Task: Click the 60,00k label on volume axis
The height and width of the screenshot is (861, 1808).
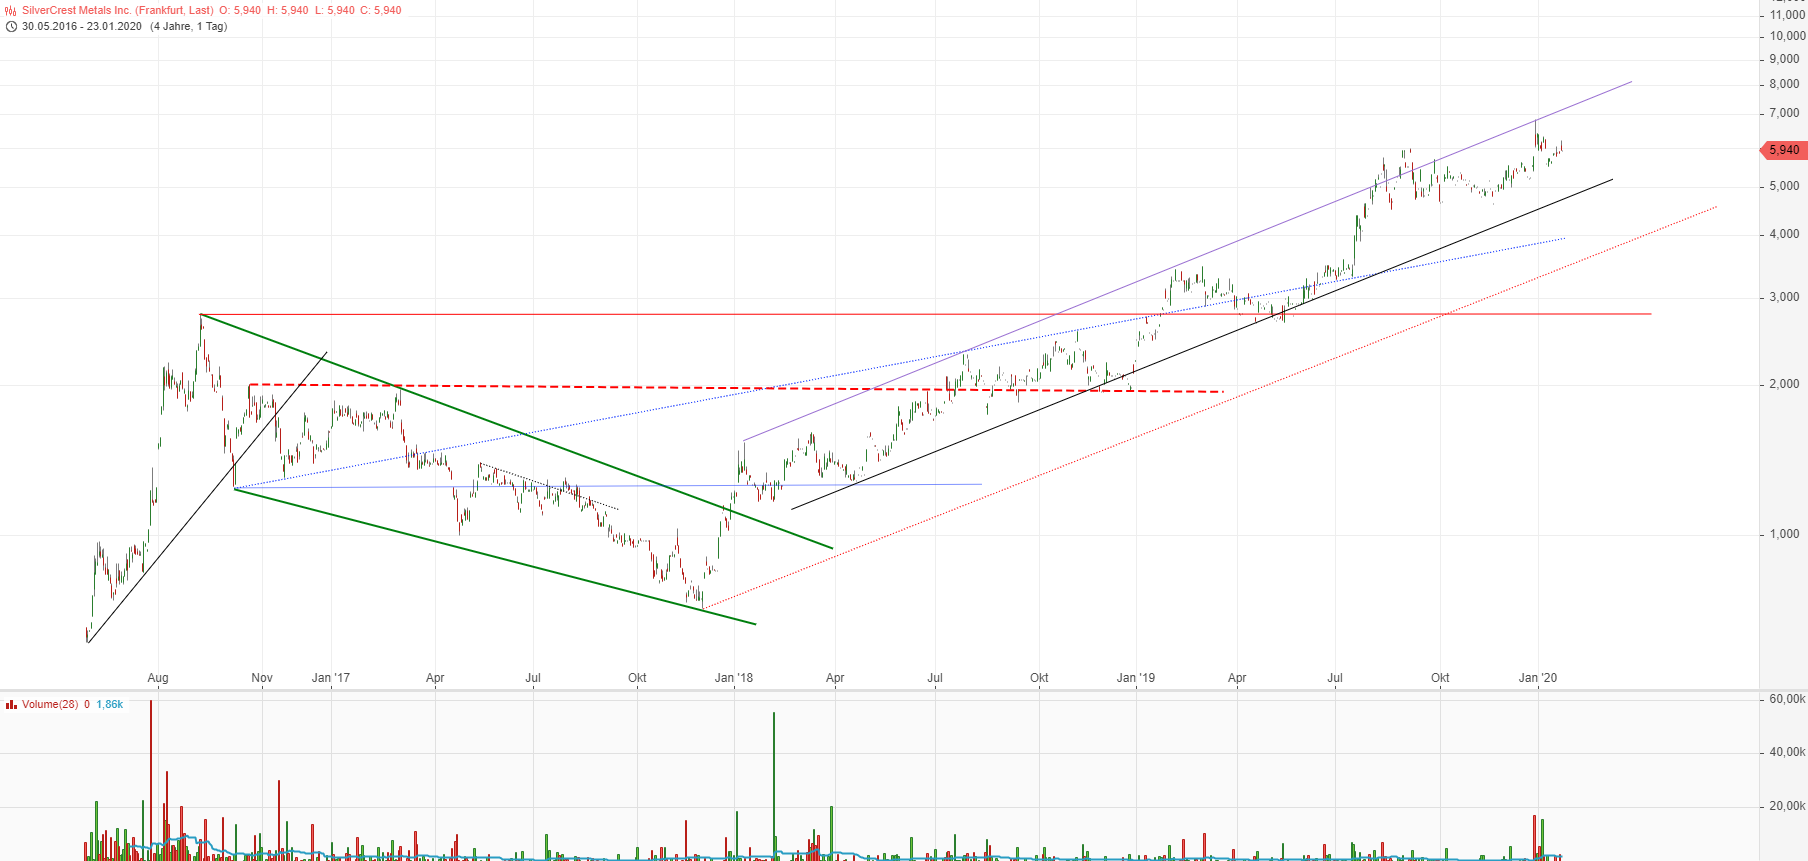Action: click(x=1786, y=699)
